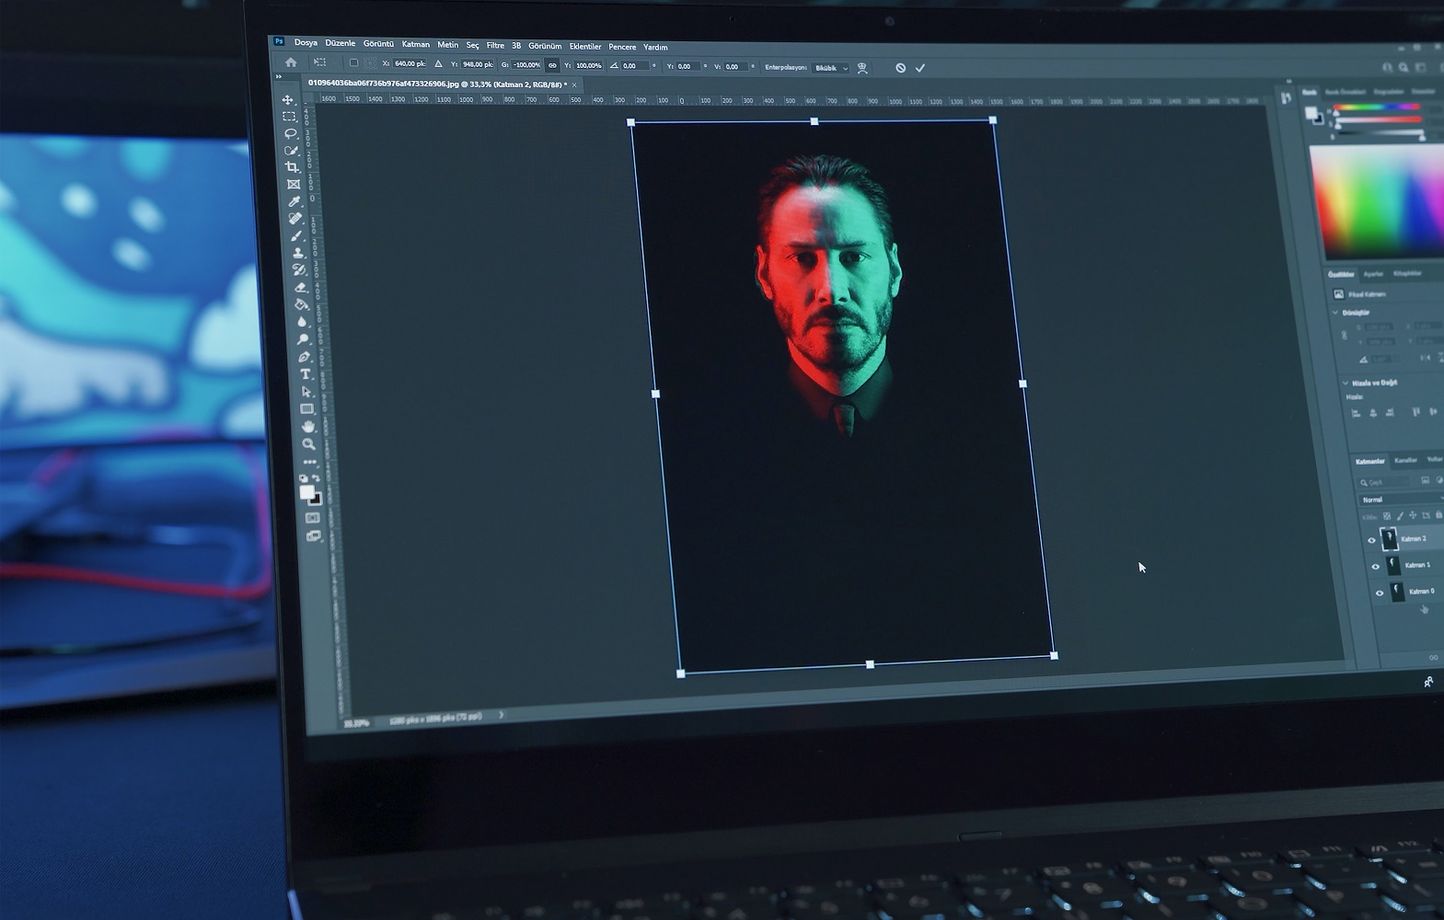1444x920 pixels.
Task: Commit the transform with the checkmark
Action: (x=920, y=68)
